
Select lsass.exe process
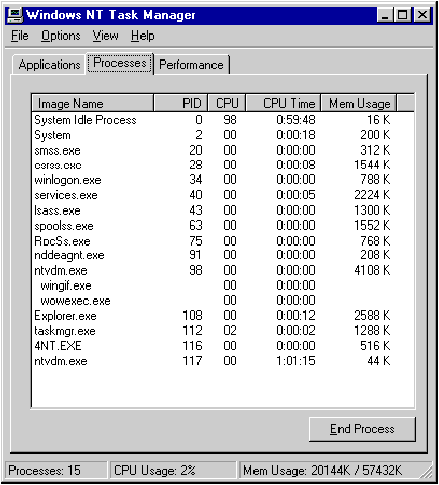click(223, 210)
